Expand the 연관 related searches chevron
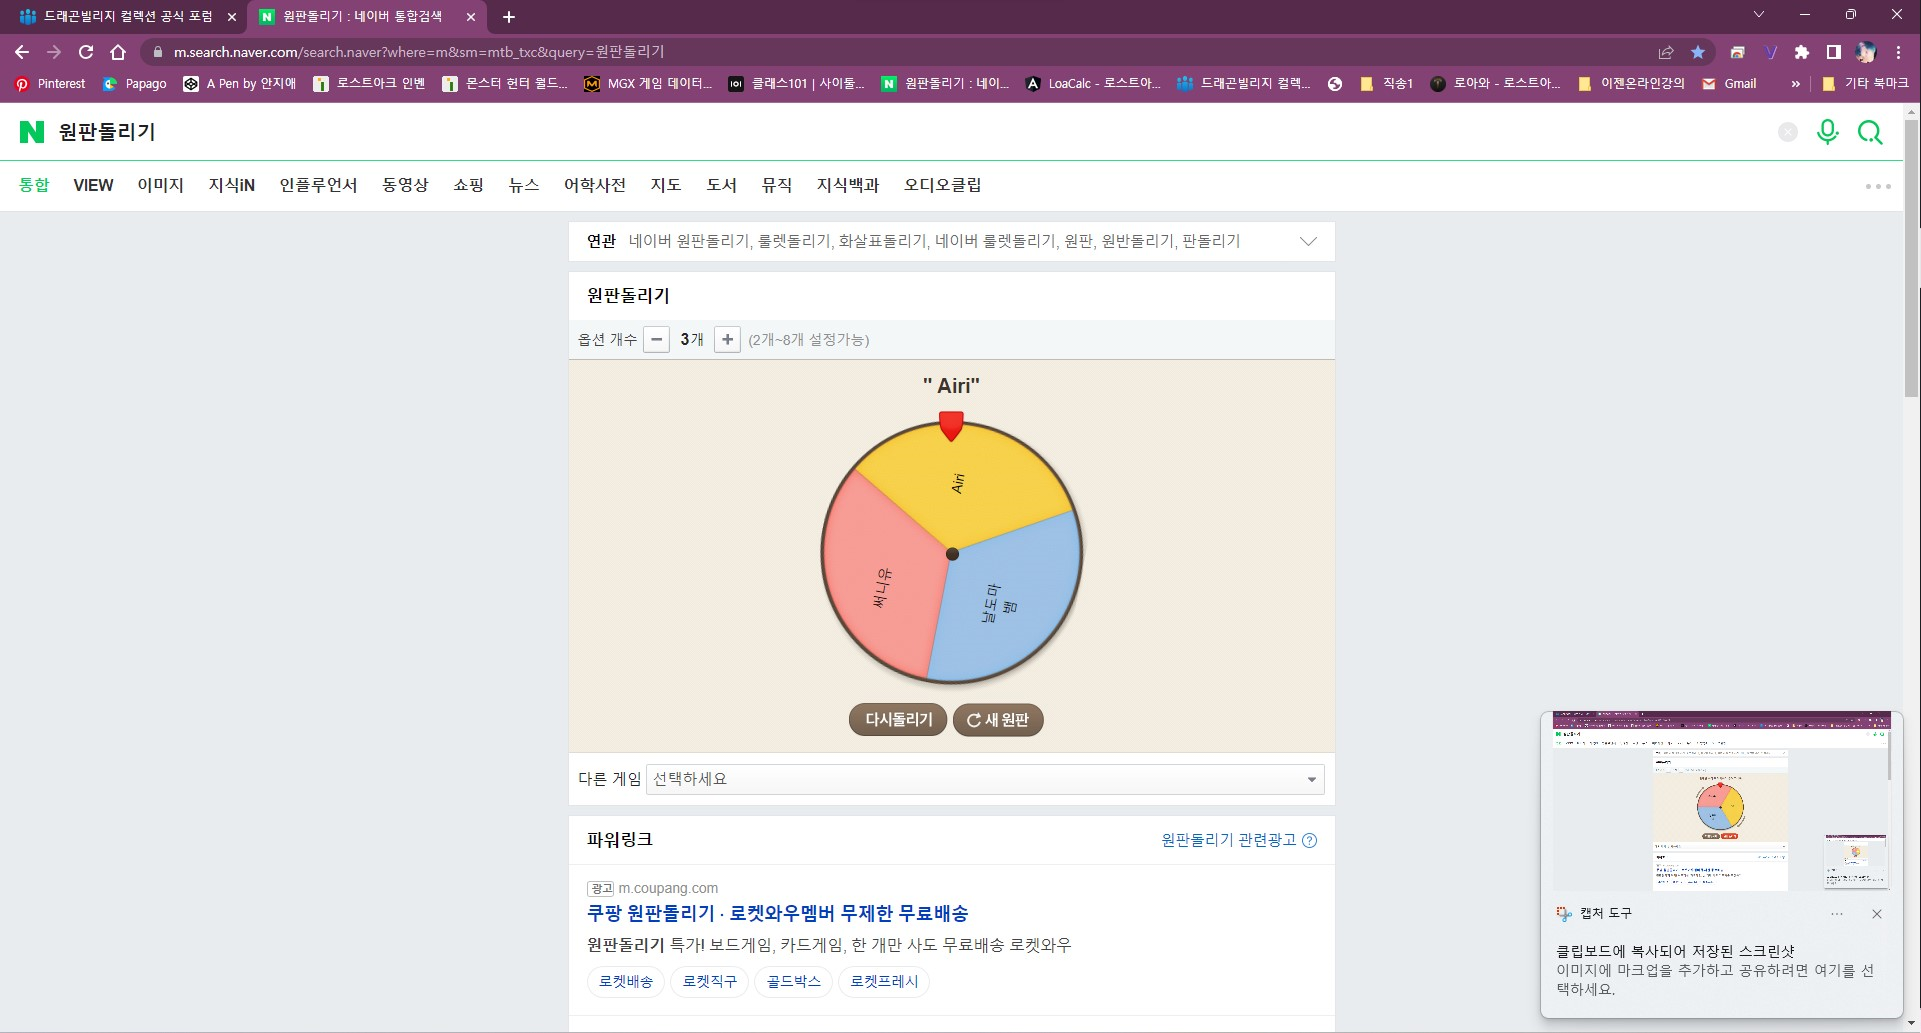 coord(1307,241)
